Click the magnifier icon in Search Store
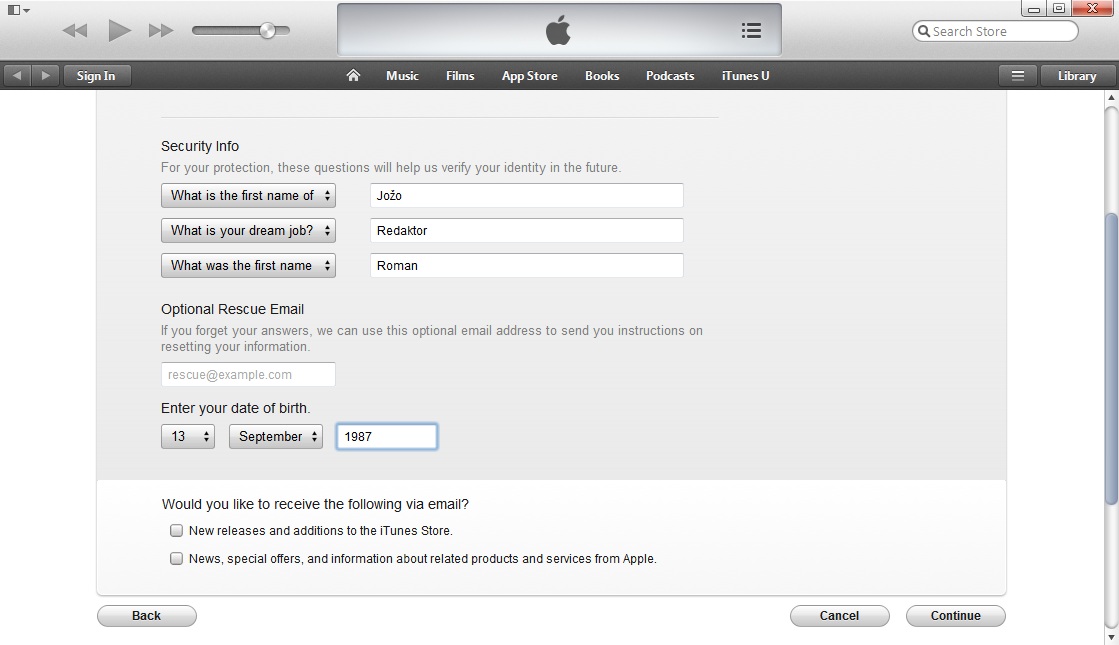Image resolution: width=1119 pixels, height=645 pixels. 924,31
